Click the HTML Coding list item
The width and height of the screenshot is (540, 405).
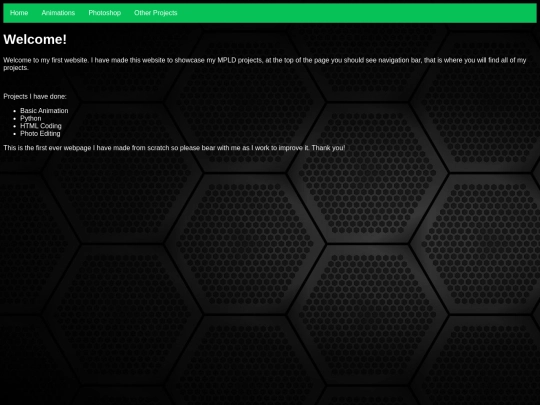[x=41, y=126]
